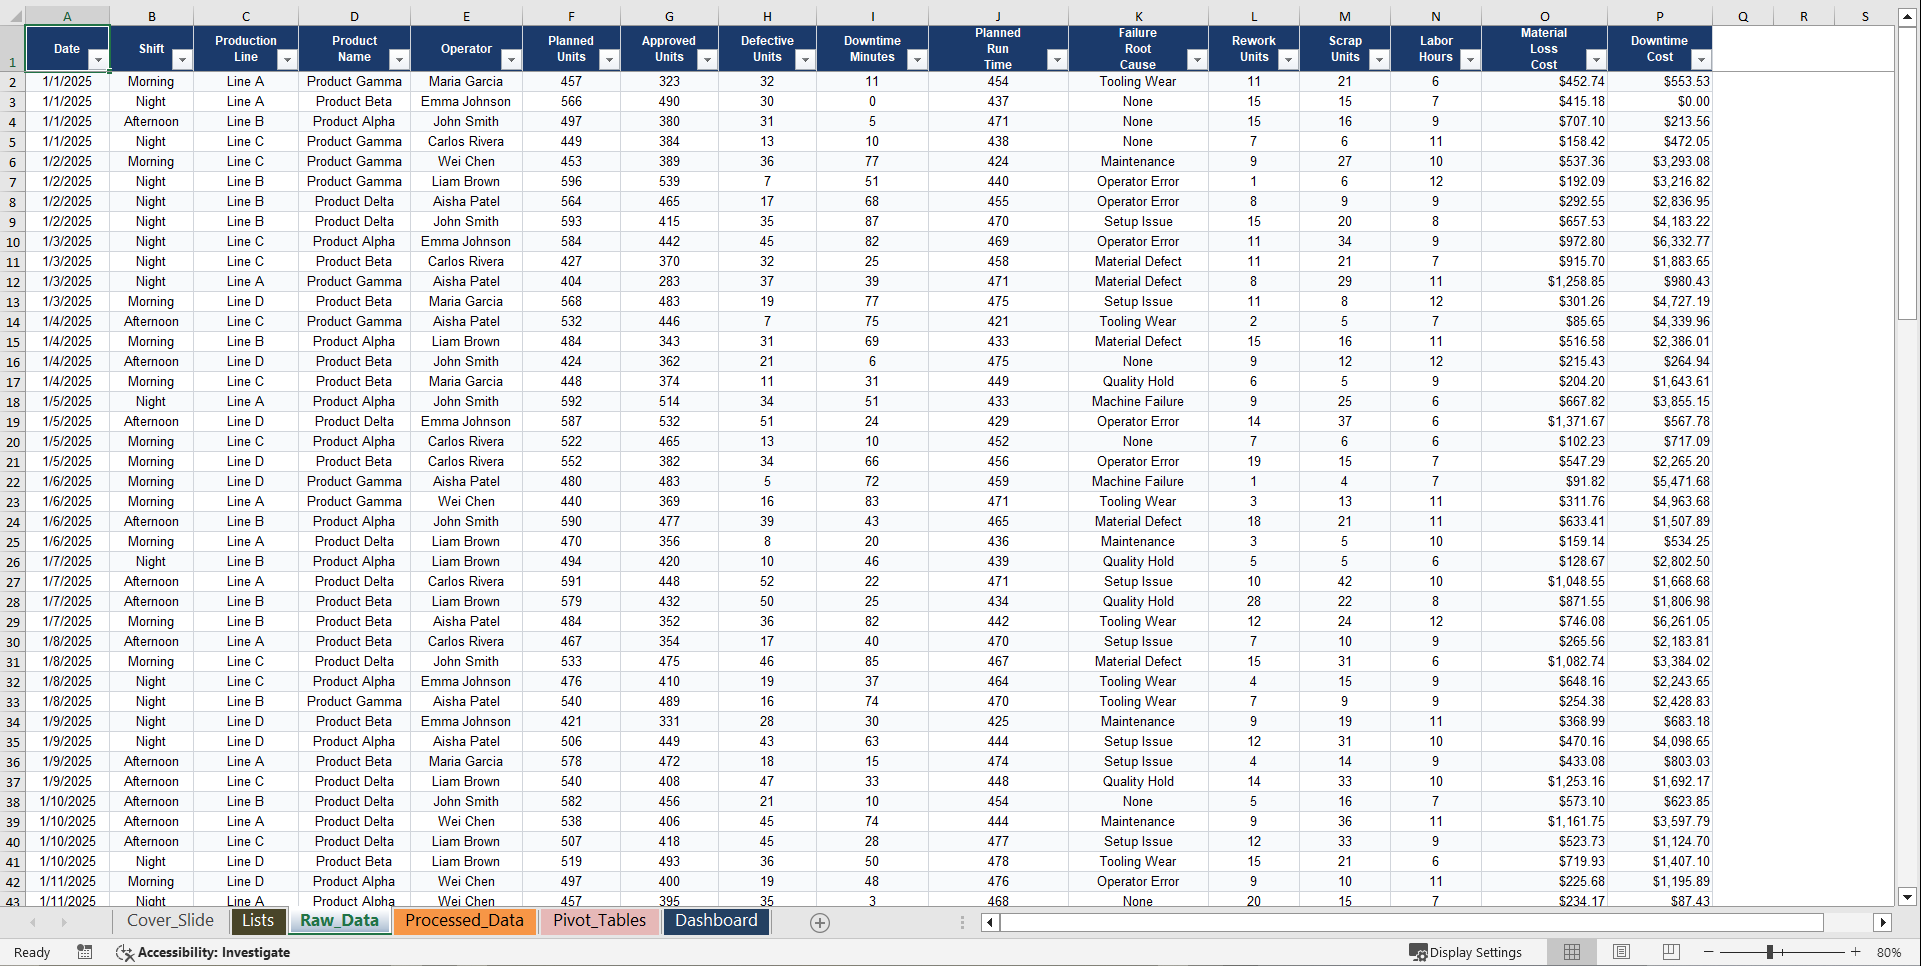1921x966 pixels.
Task: Toggle Page Break Preview view
Action: [1671, 952]
